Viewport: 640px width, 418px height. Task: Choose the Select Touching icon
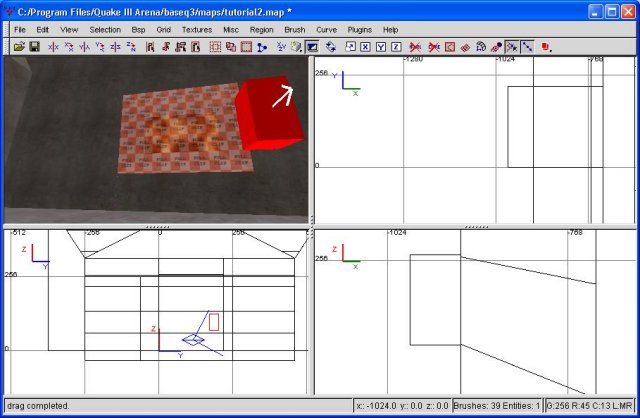[x=165, y=47]
